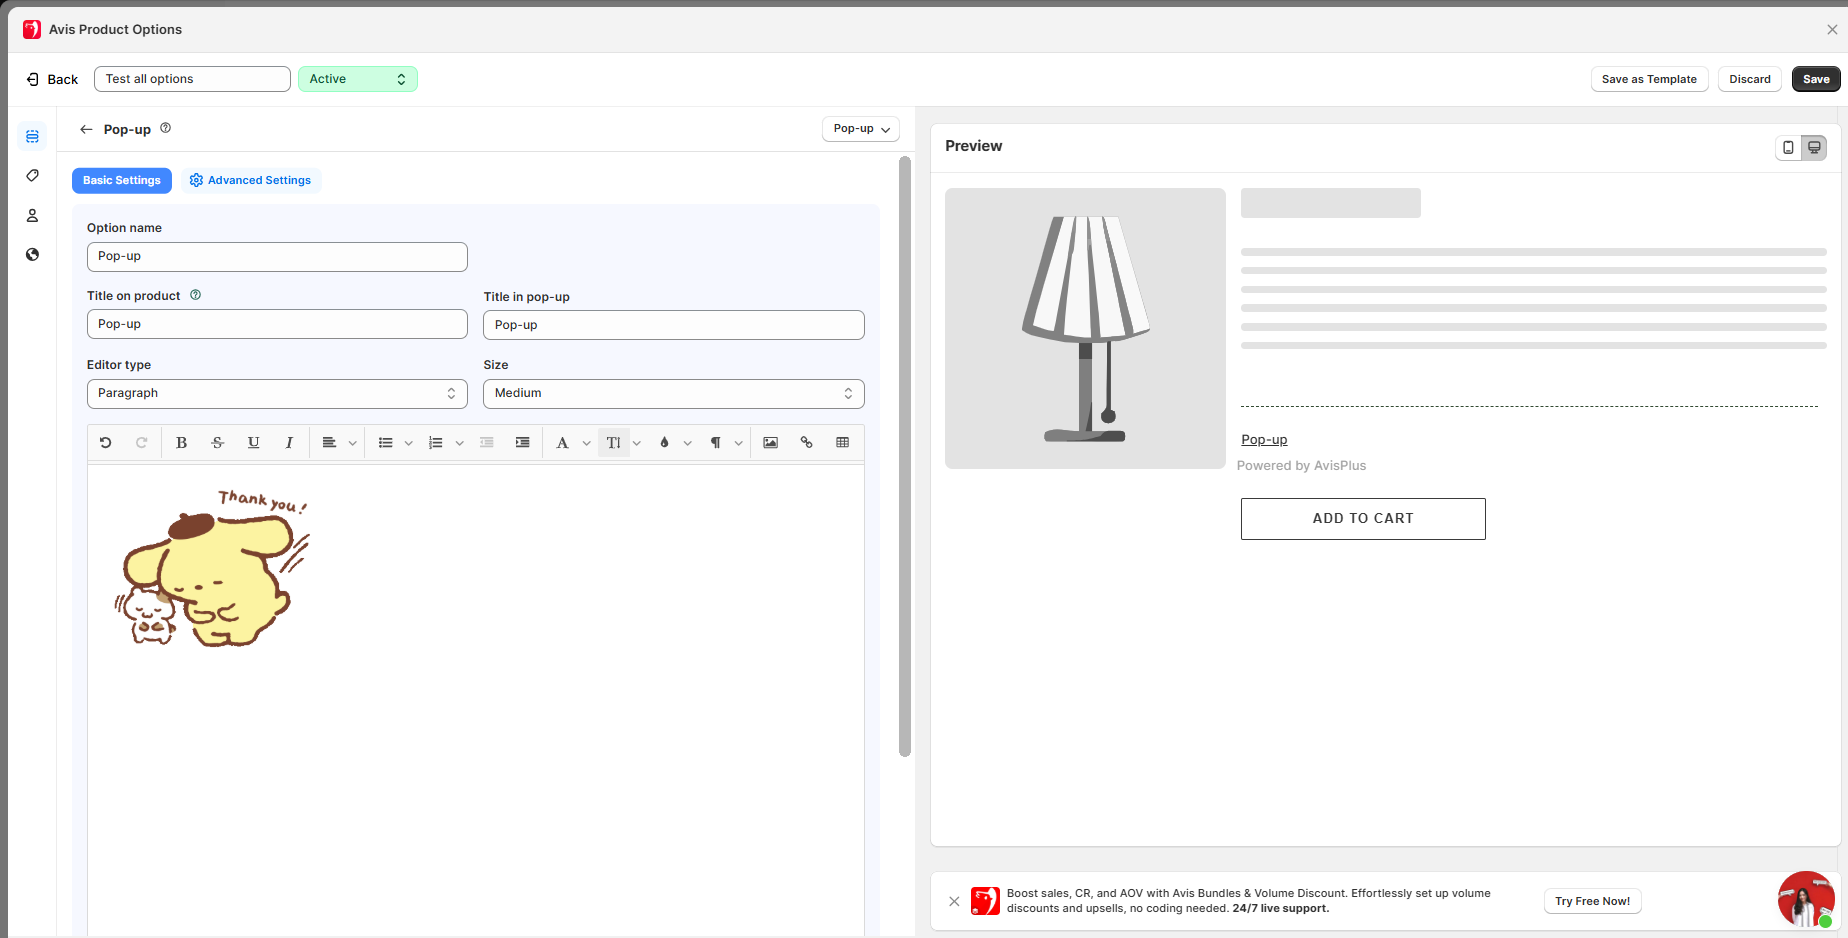This screenshot has height=938, width=1848.
Task: Click the Italic formatting icon
Action: click(x=289, y=443)
